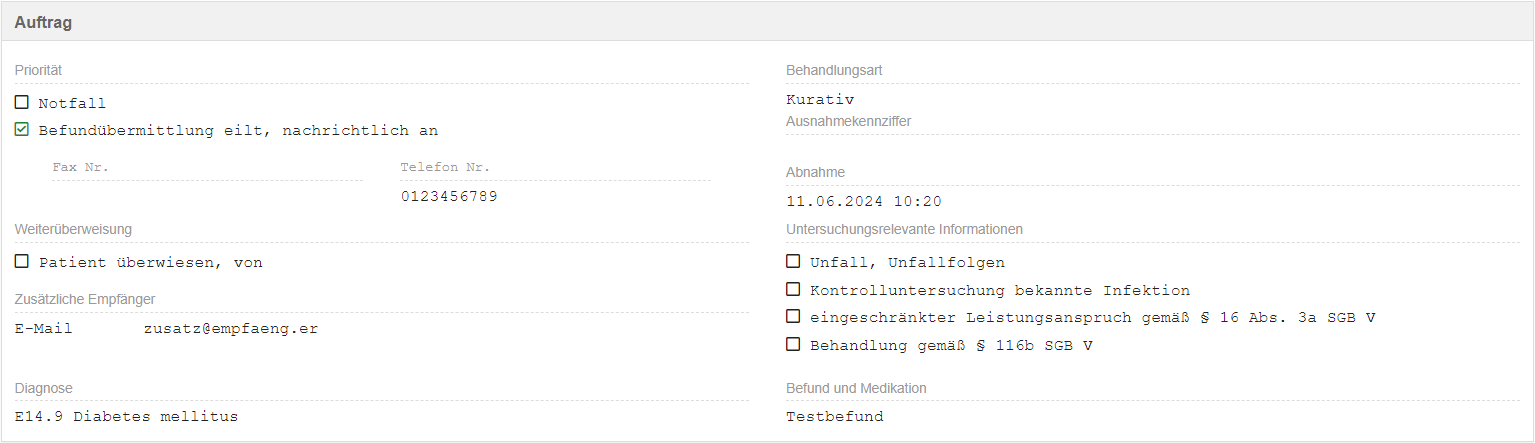Toggle eingeschränkter Leistungsanspruch § 16 checkbox
This screenshot has height=443, width=1535.
pyautogui.click(x=793, y=316)
